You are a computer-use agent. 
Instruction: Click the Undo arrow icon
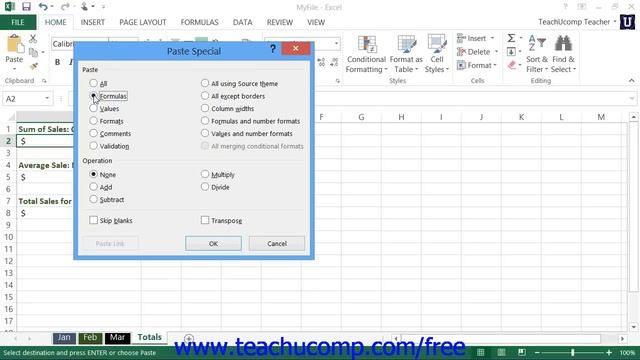43,7
